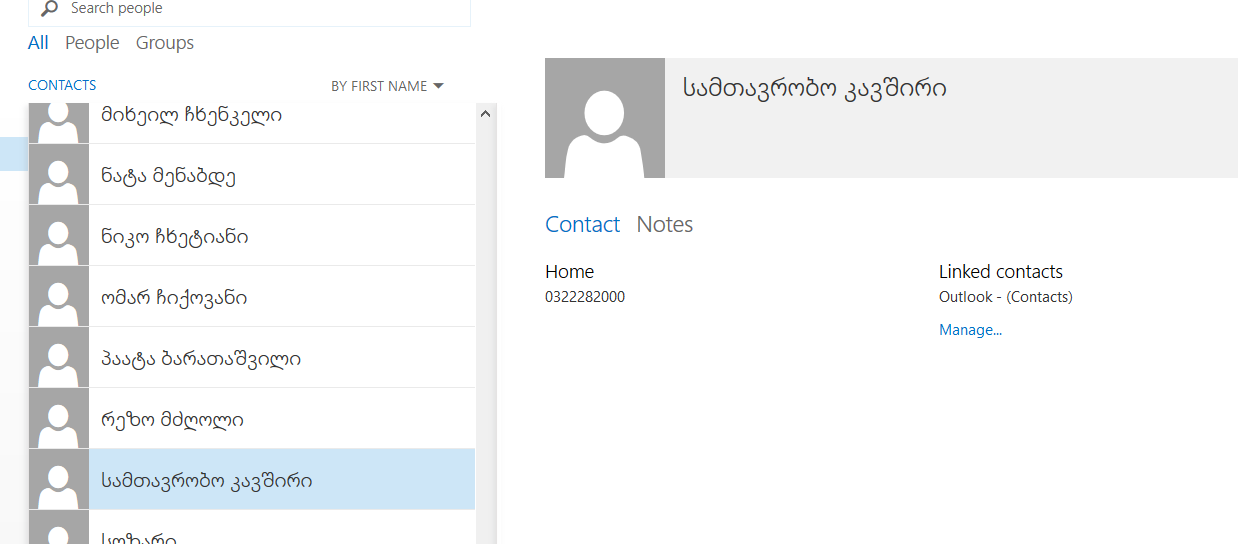The width and height of the screenshot is (1238, 544).
Task: Click in the Search people field
Action: tap(260, 9)
